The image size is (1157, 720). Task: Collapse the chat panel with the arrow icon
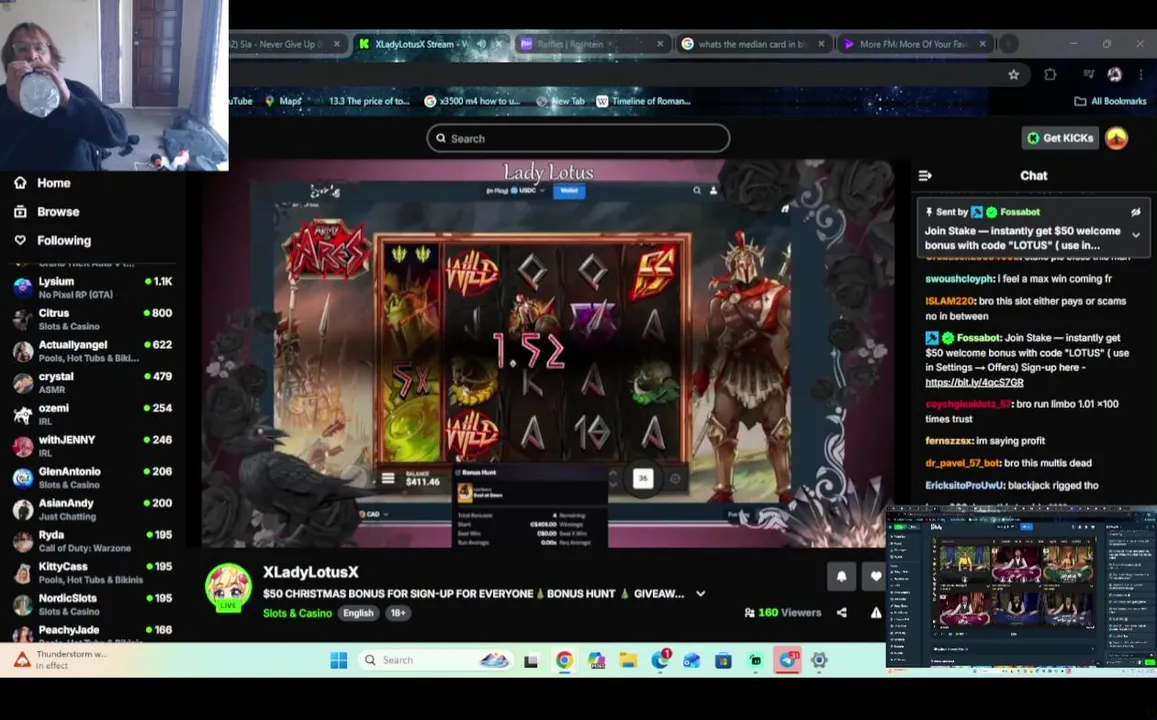925,176
